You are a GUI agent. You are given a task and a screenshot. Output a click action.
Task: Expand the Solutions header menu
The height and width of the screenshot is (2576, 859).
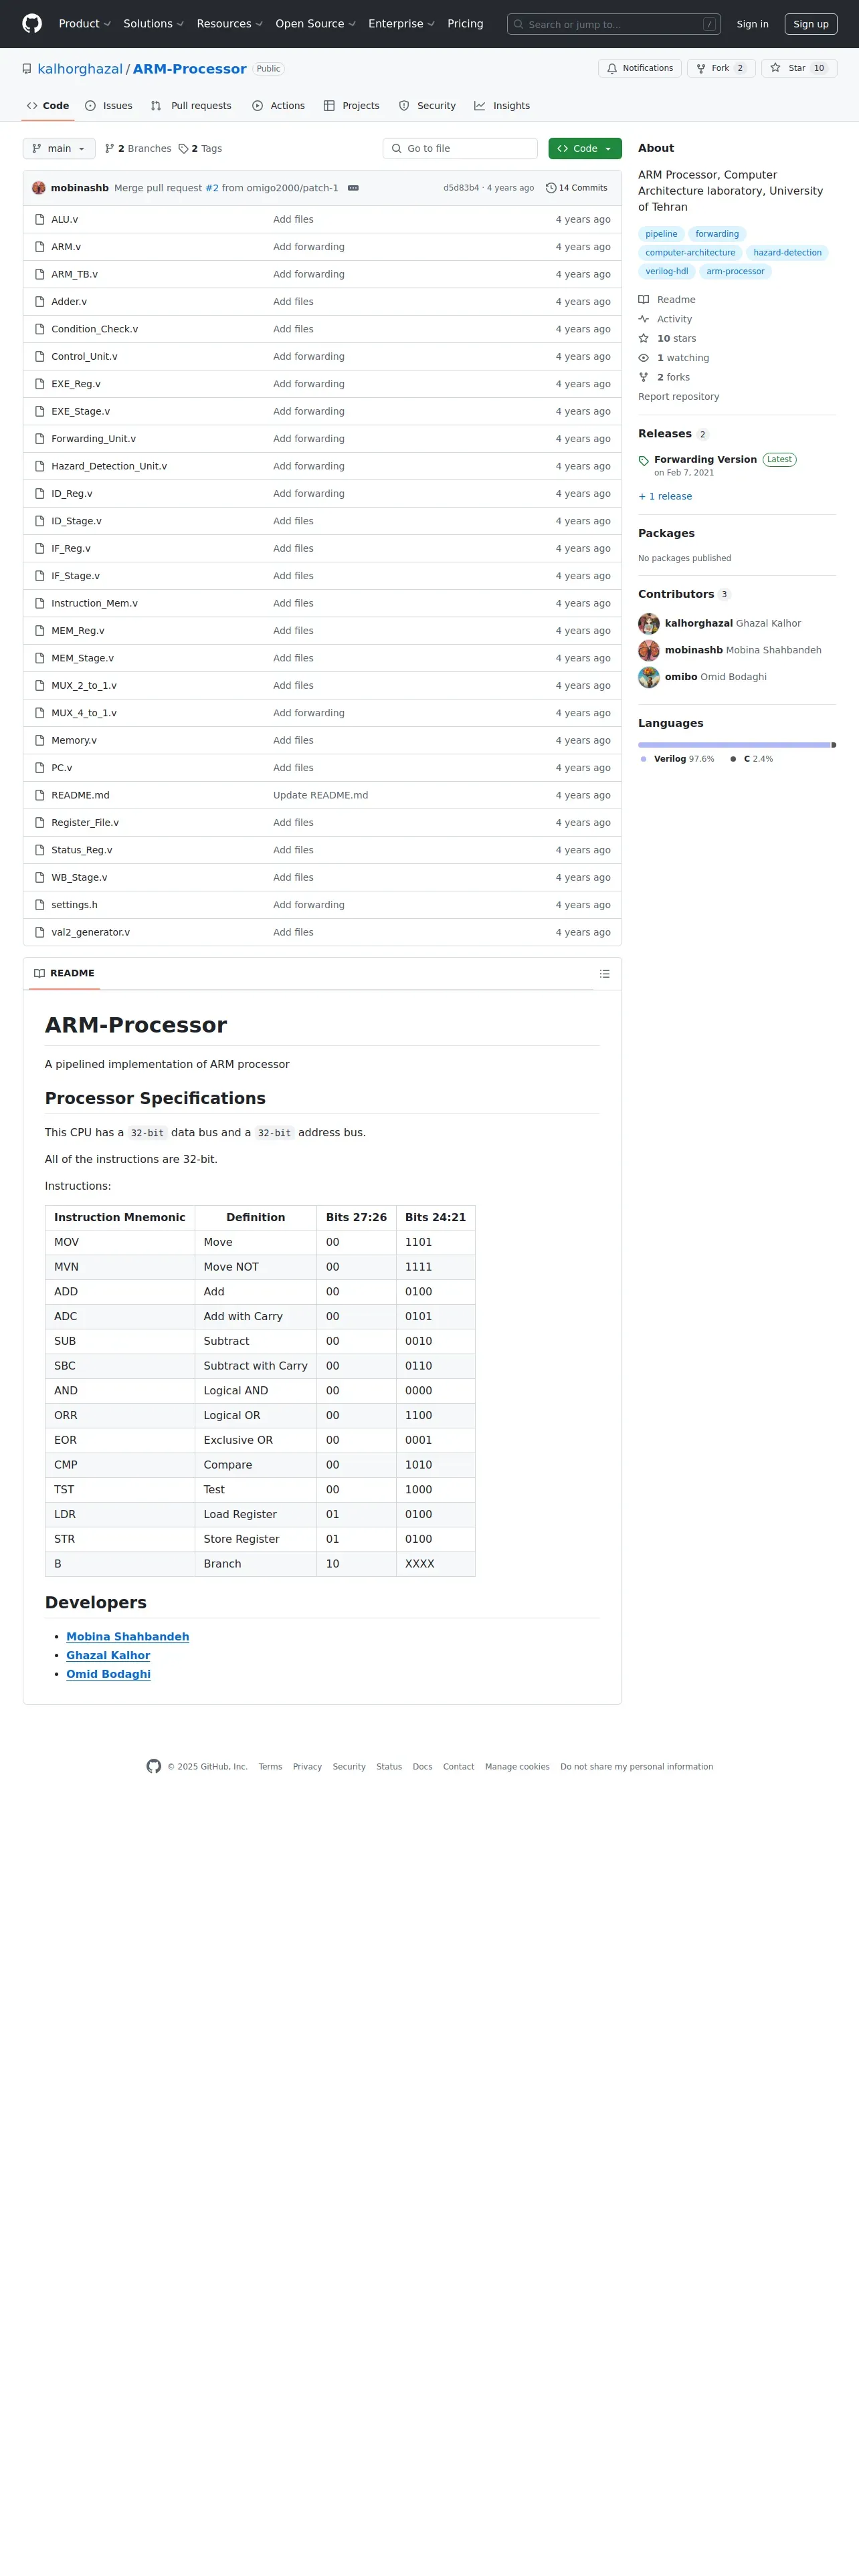click(153, 24)
